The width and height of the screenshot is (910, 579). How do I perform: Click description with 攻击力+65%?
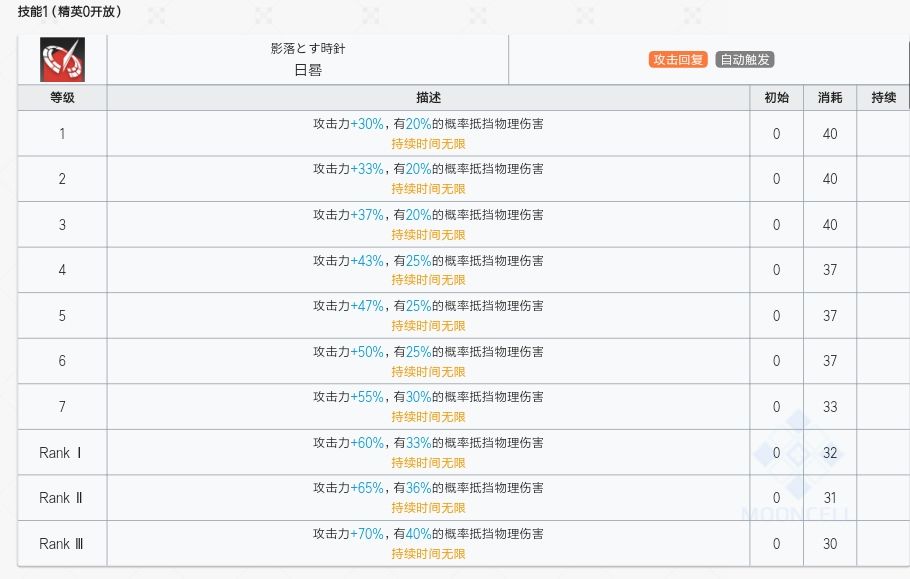pyautogui.click(x=428, y=488)
